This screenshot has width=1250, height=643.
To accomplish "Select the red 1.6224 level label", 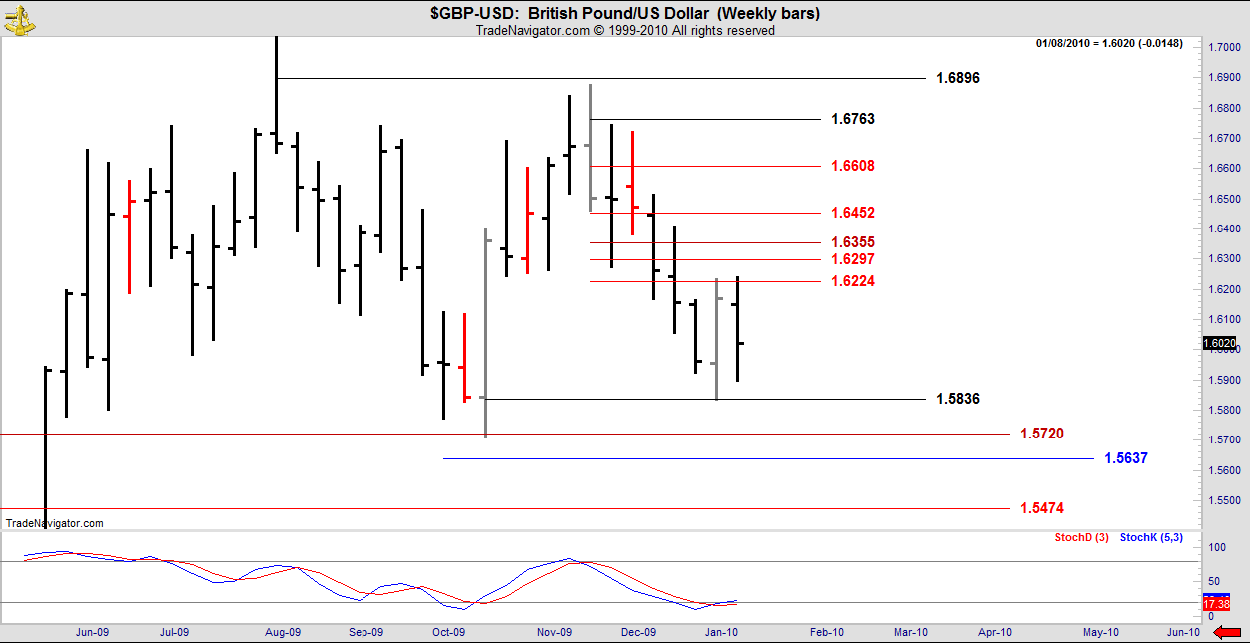I will 853,281.
